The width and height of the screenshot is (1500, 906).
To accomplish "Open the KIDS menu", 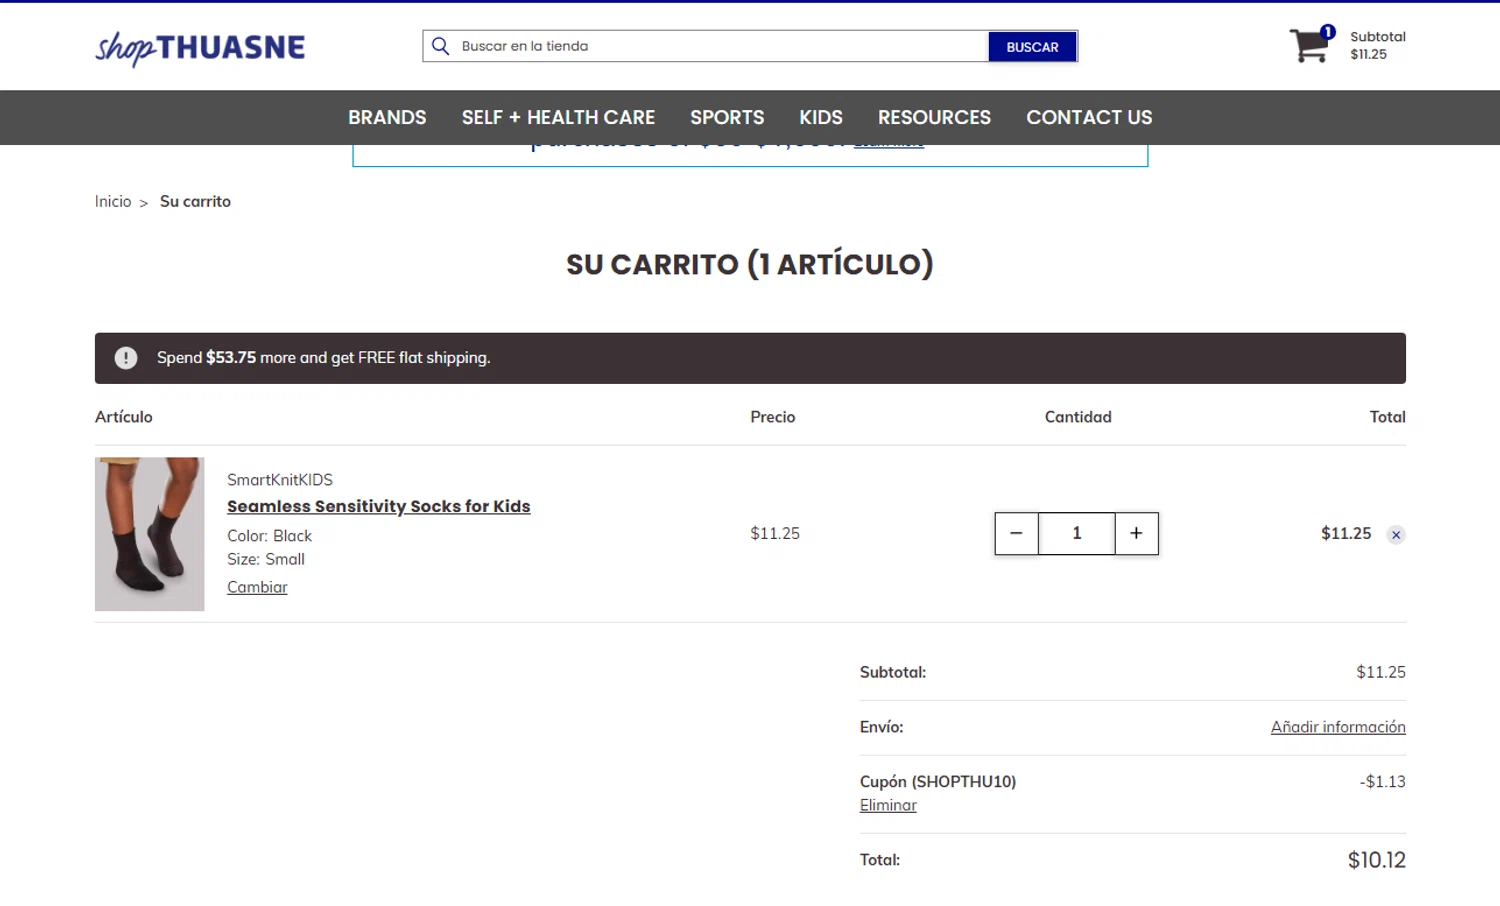I will [x=821, y=117].
